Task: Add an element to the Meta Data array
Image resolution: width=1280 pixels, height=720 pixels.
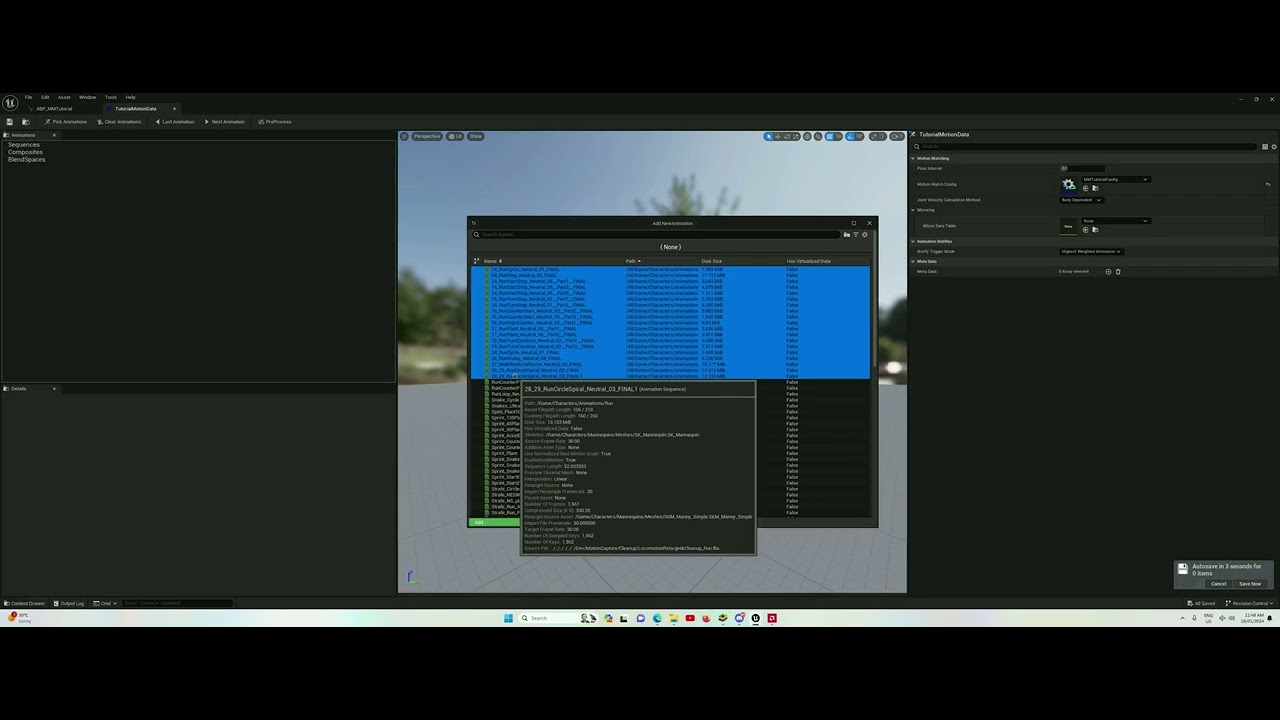Action: (1108, 272)
